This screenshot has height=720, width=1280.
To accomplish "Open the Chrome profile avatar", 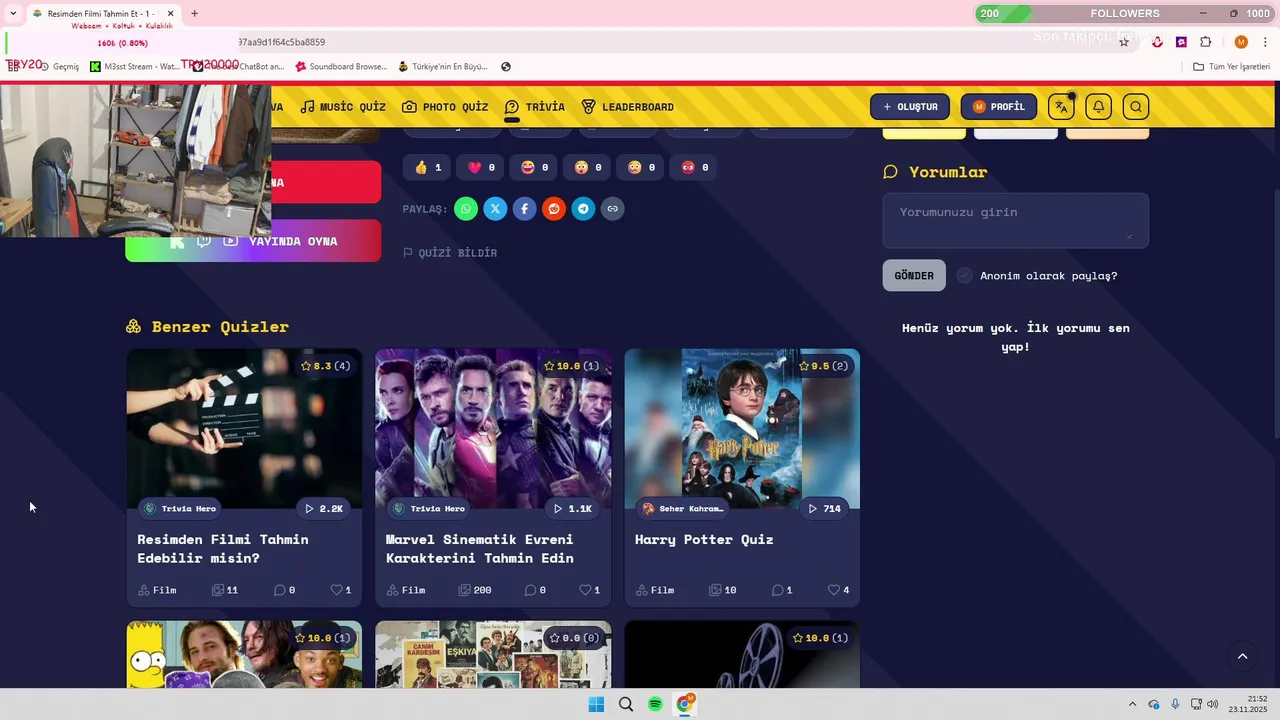I will (1241, 42).
